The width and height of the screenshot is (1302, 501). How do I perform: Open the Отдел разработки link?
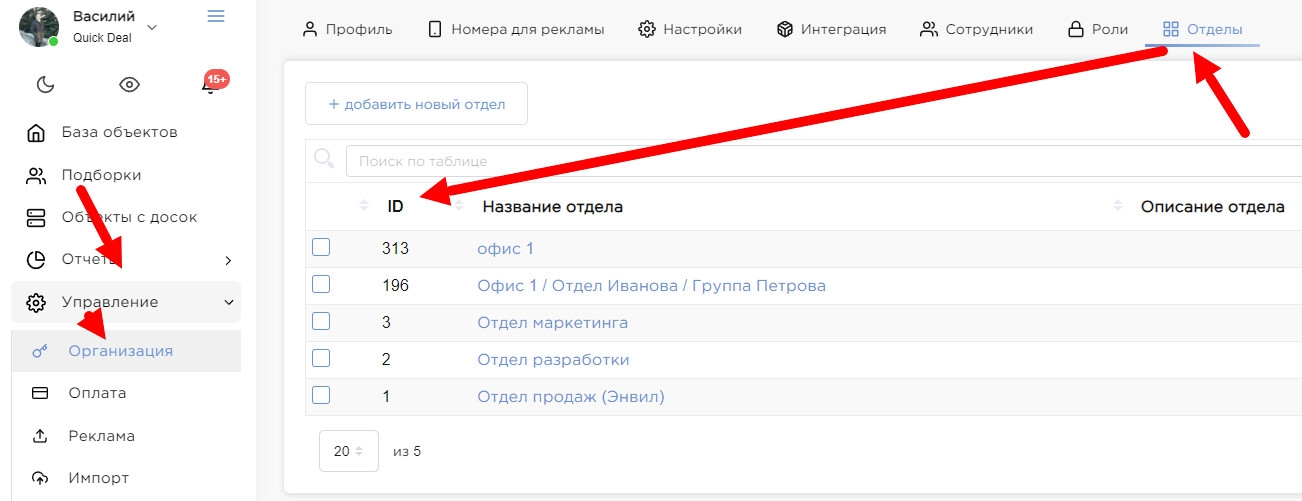[x=553, y=360]
